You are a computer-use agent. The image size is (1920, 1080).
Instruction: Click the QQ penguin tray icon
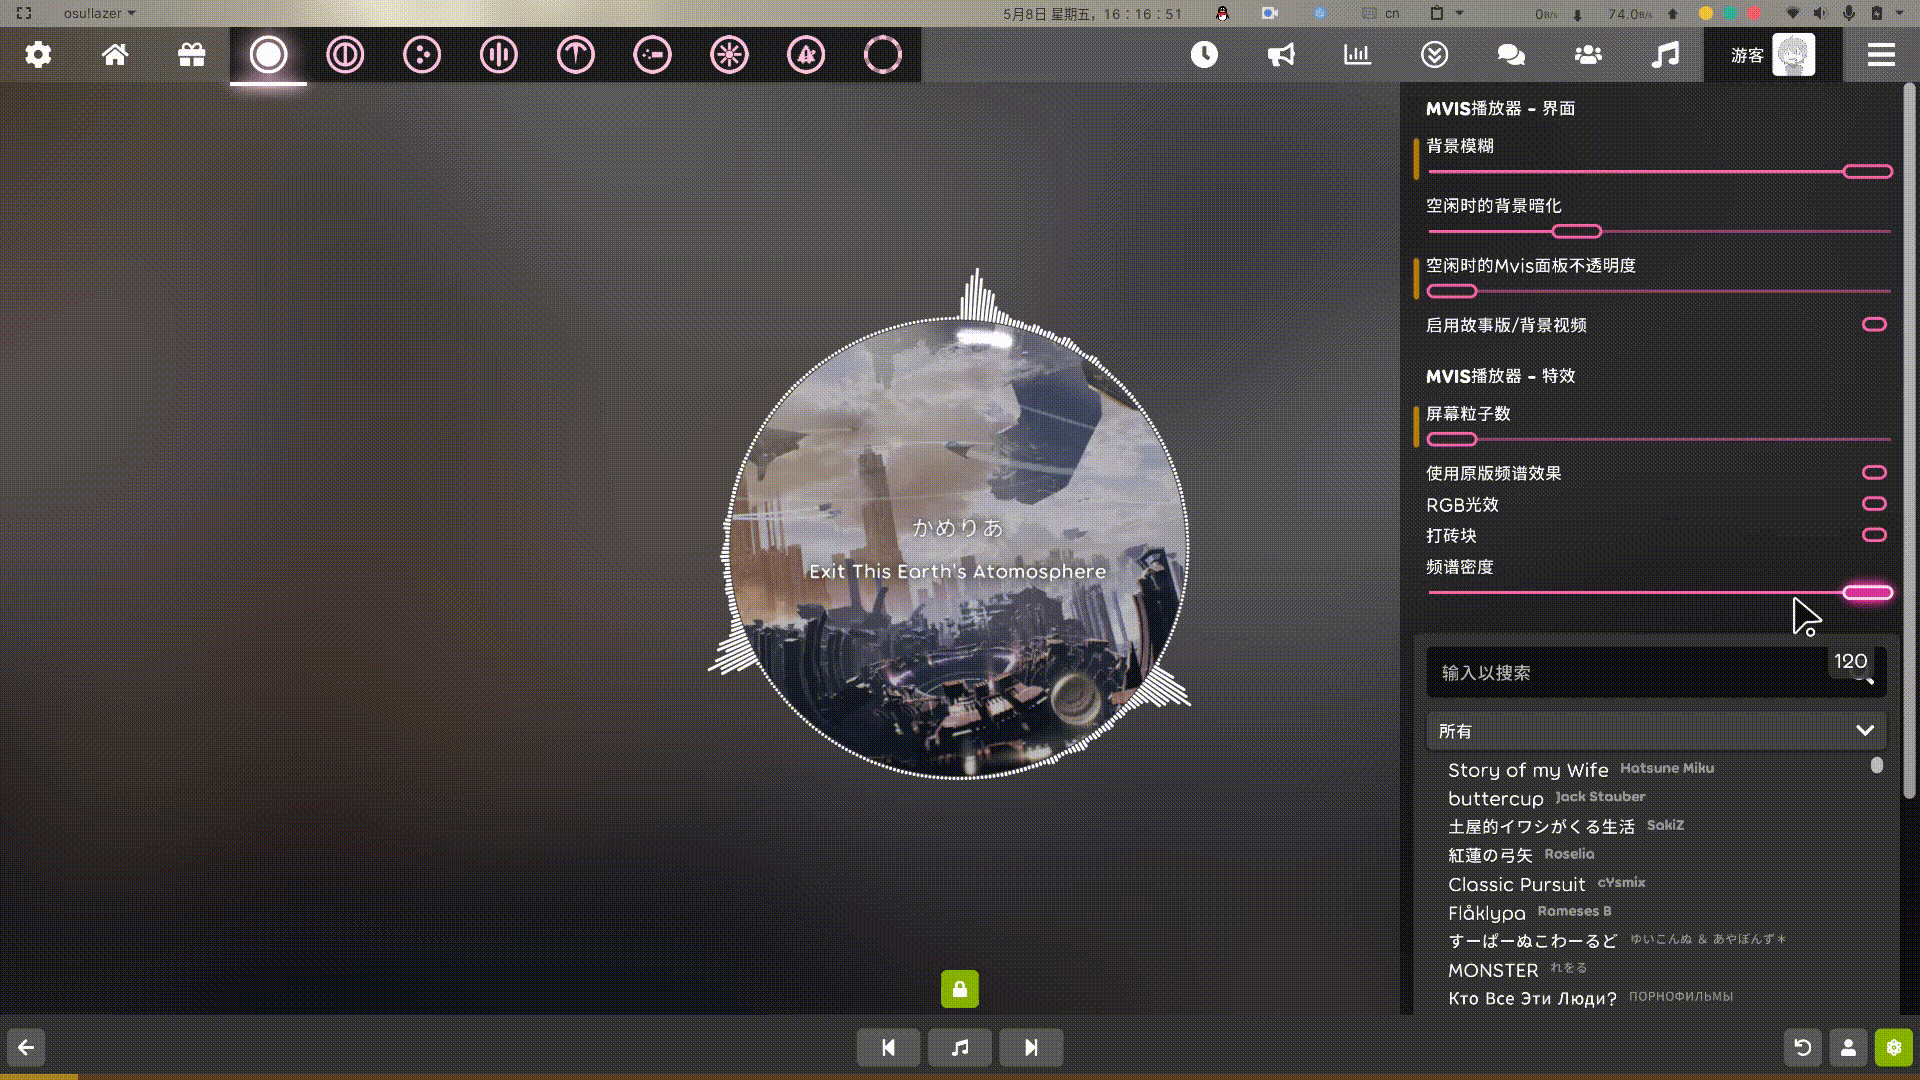pyautogui.click(x=1221, y=13)
